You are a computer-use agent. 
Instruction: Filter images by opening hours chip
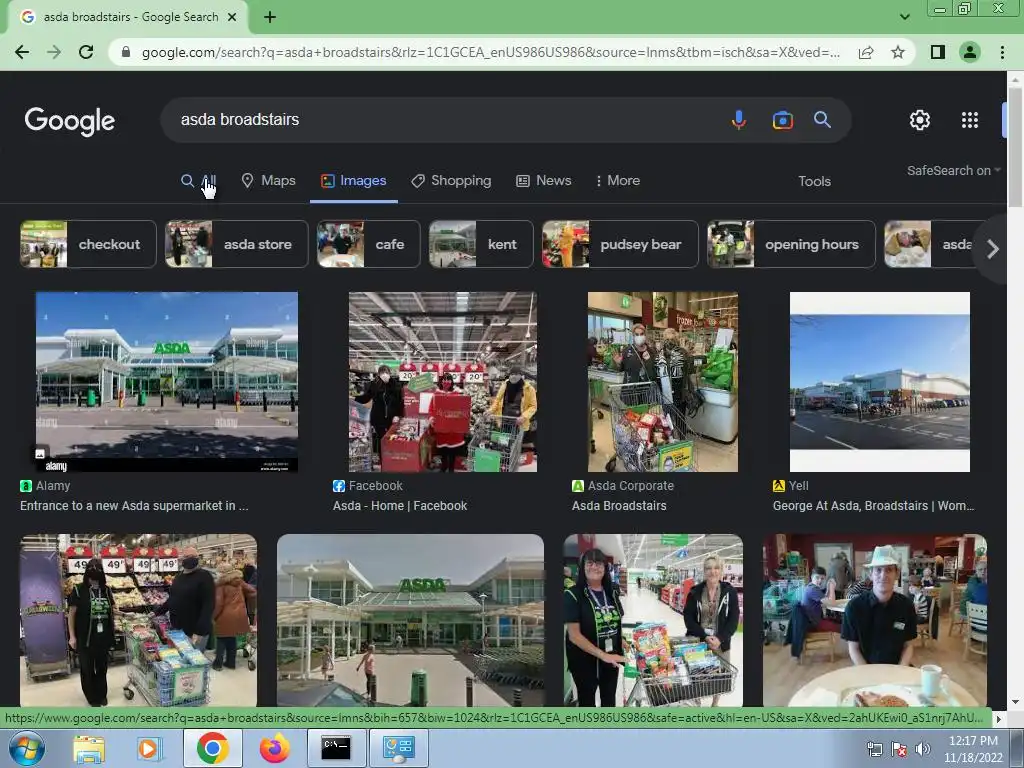coord(791,244)
